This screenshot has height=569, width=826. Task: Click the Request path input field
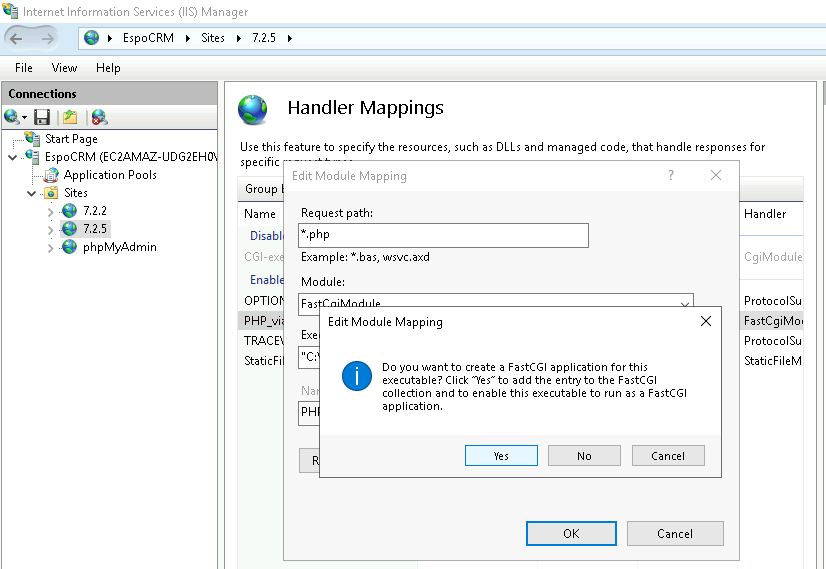(443, 235)
